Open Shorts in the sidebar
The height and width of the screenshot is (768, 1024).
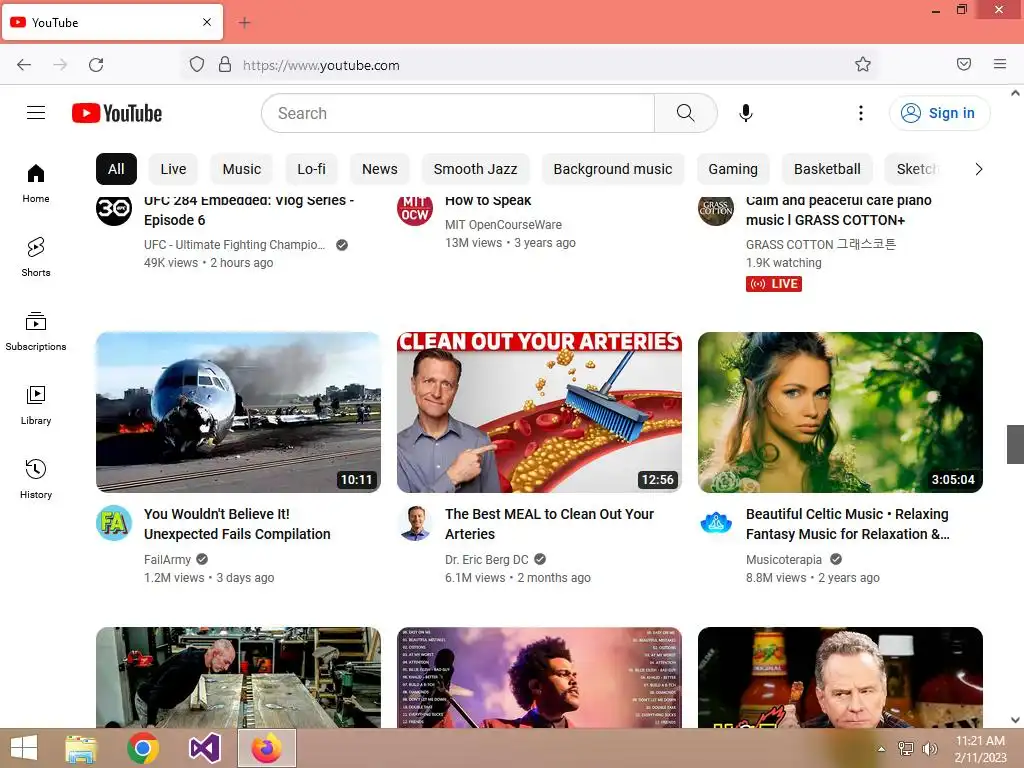click(x=36, y=257)
